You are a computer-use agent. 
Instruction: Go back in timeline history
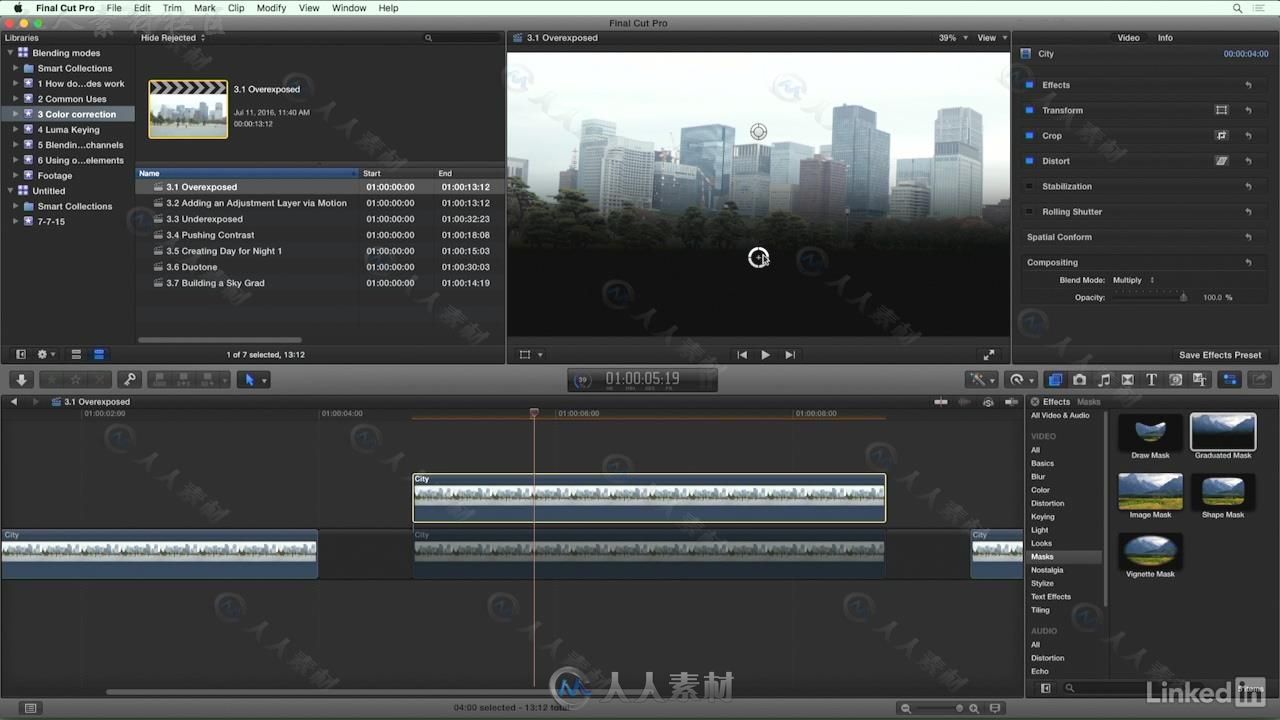(x=14, y=402)
